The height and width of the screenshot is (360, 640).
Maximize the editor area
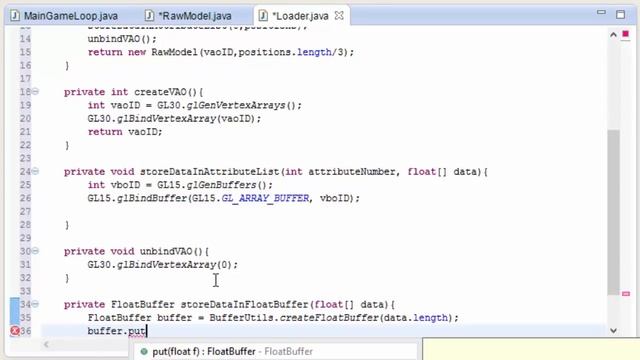[620, 15]
